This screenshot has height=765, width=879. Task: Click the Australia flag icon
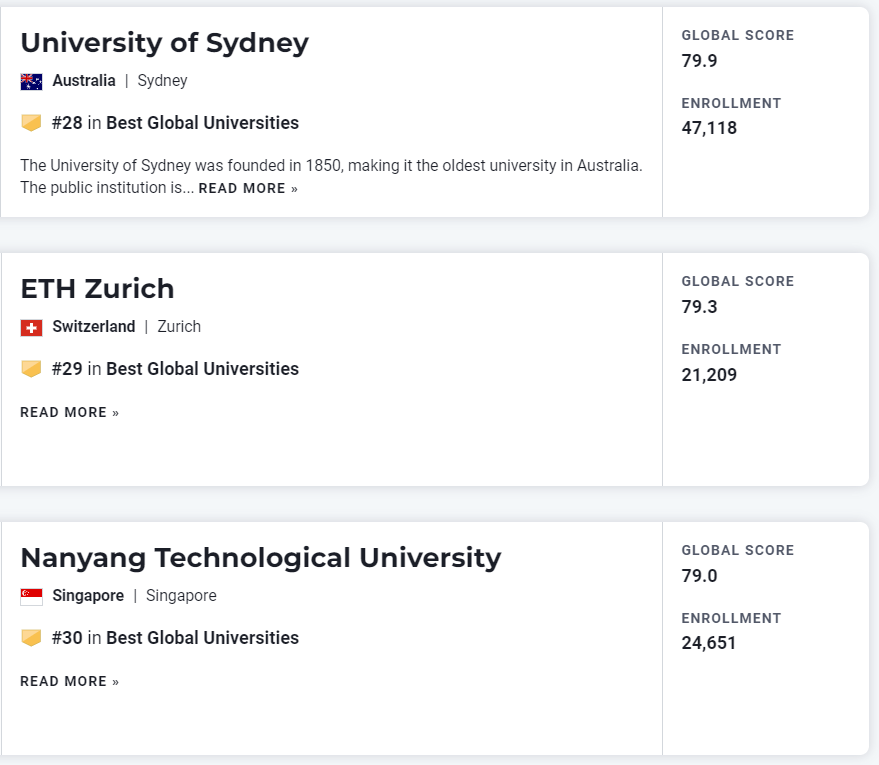[31, 81]
